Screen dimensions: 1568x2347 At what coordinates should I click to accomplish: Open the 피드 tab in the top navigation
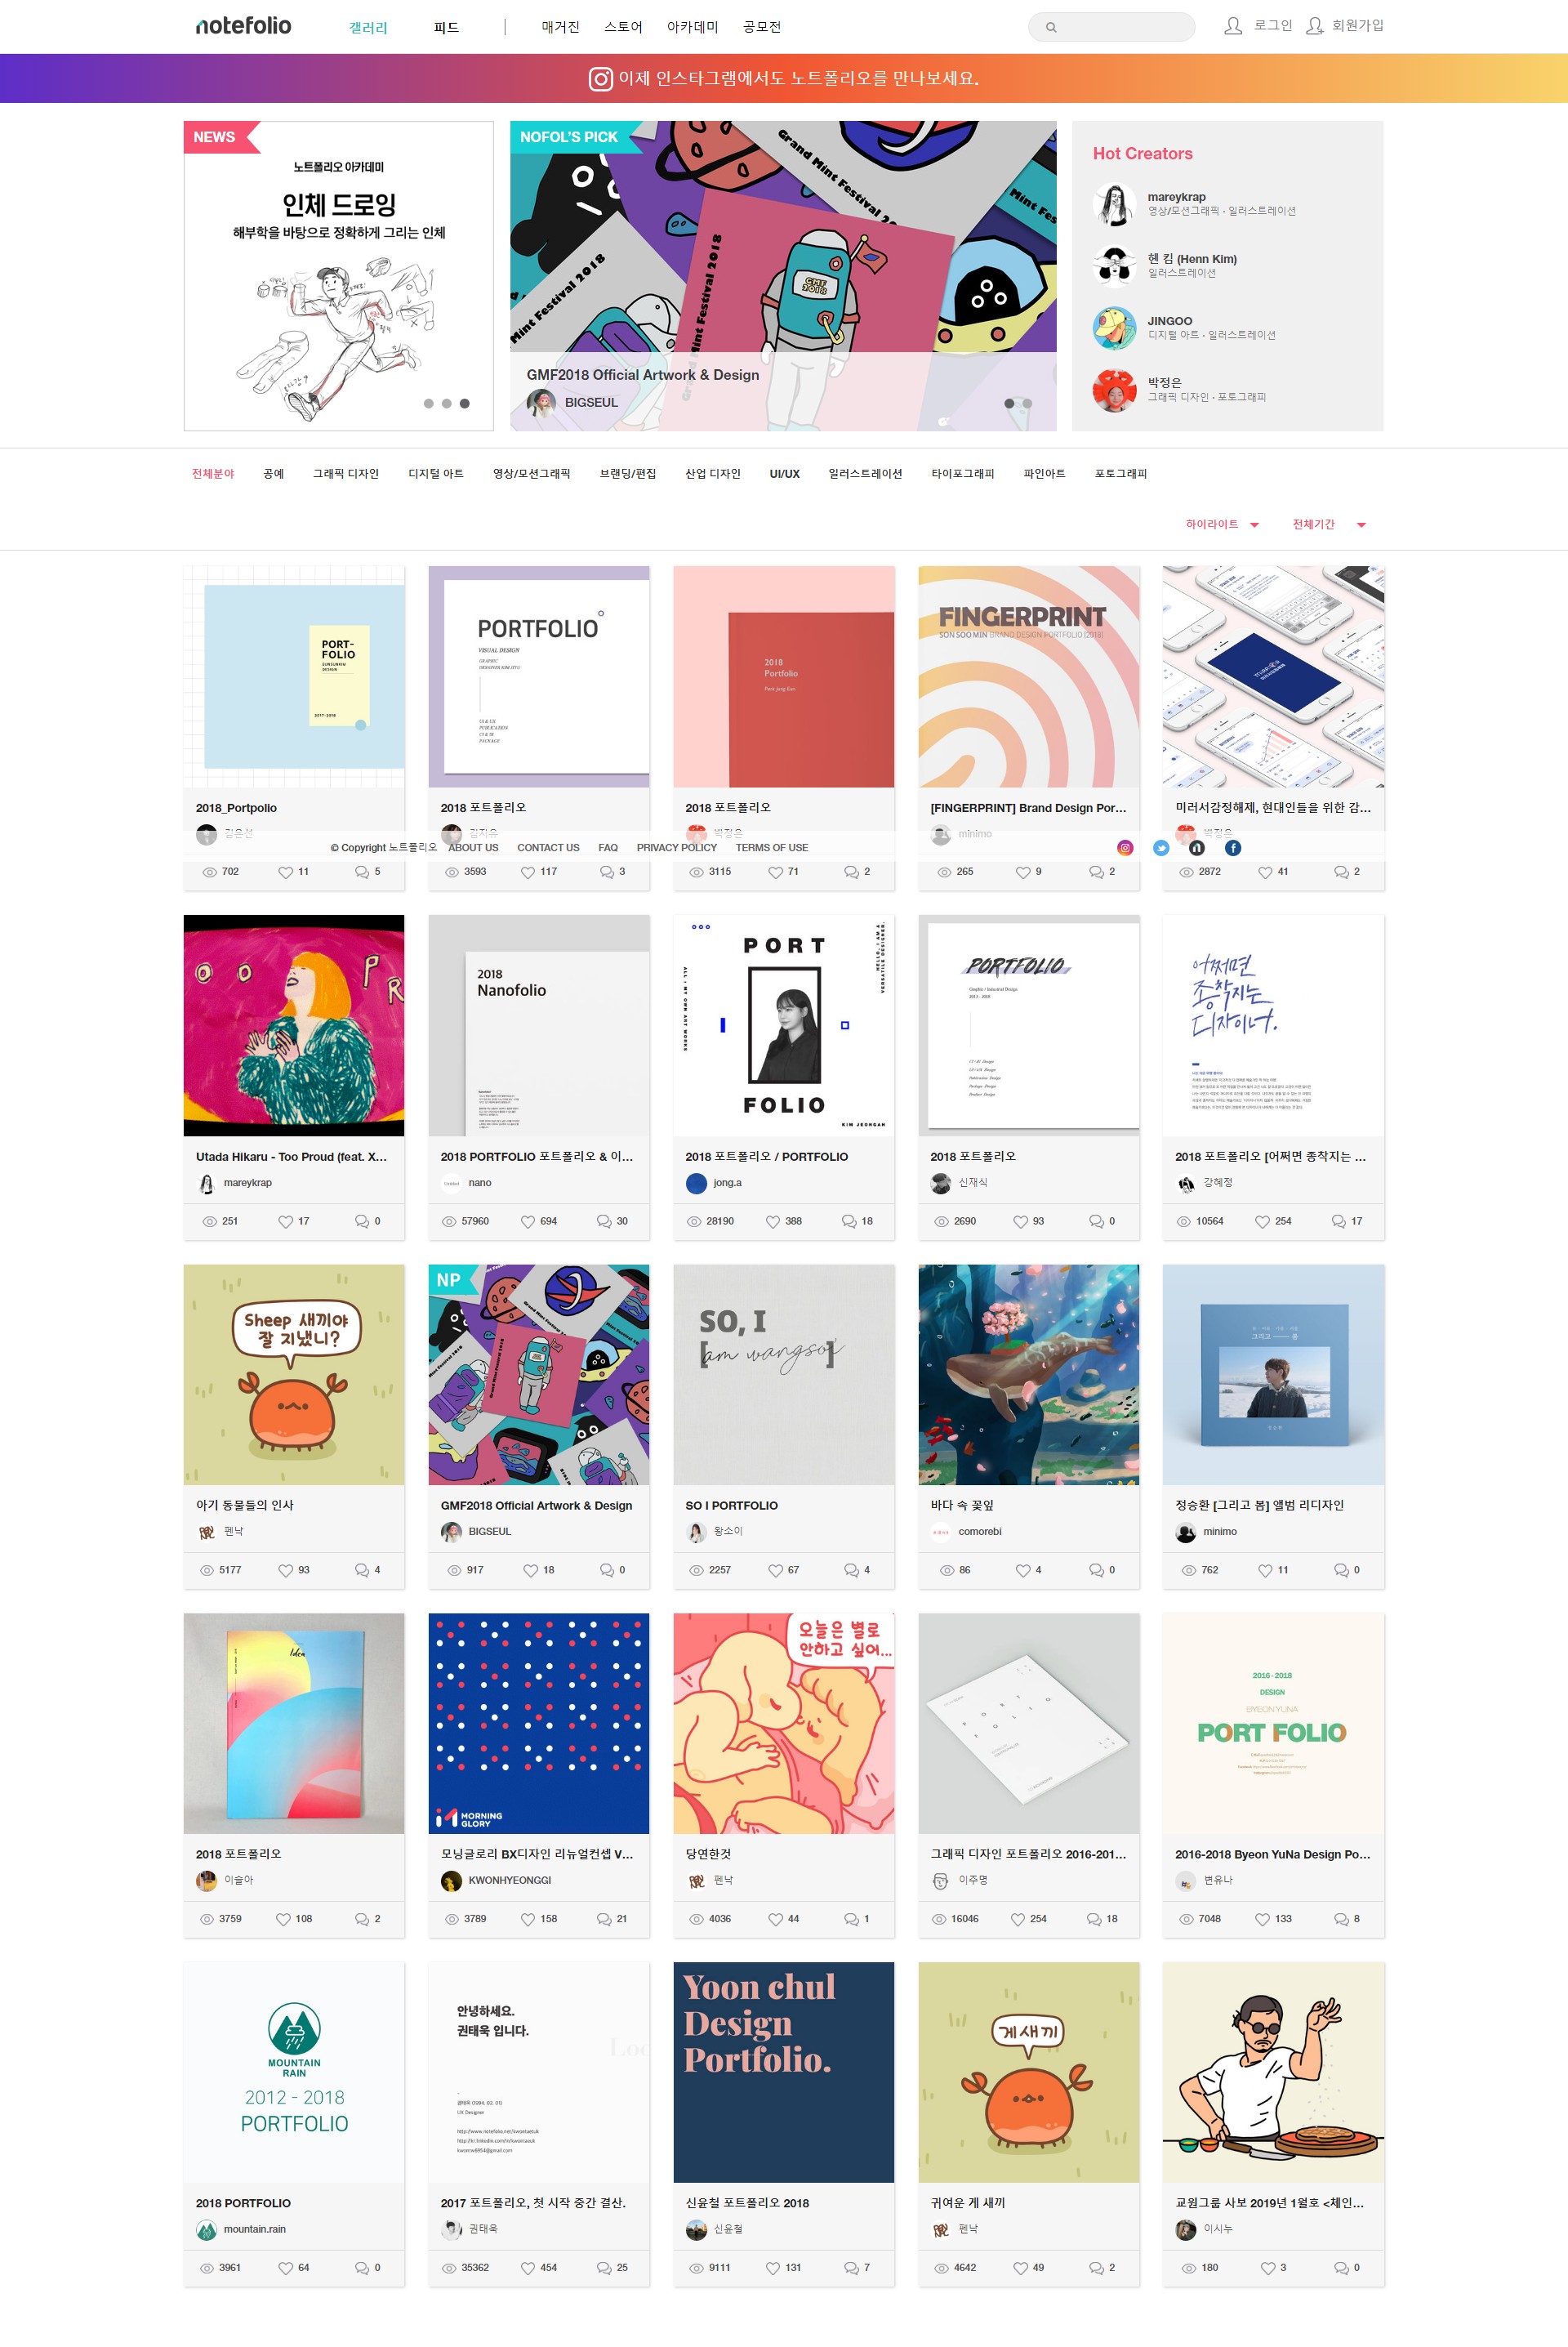446,27
